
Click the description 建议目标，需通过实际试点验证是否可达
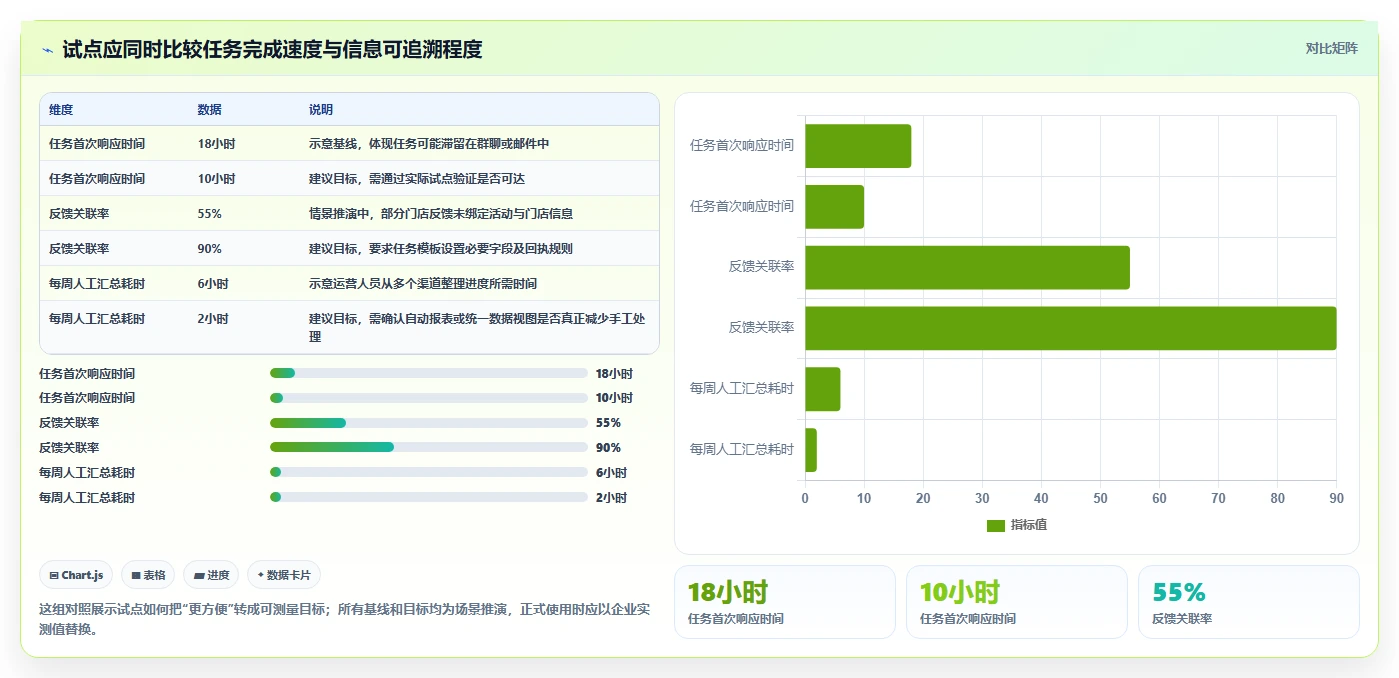coord(417,179)
